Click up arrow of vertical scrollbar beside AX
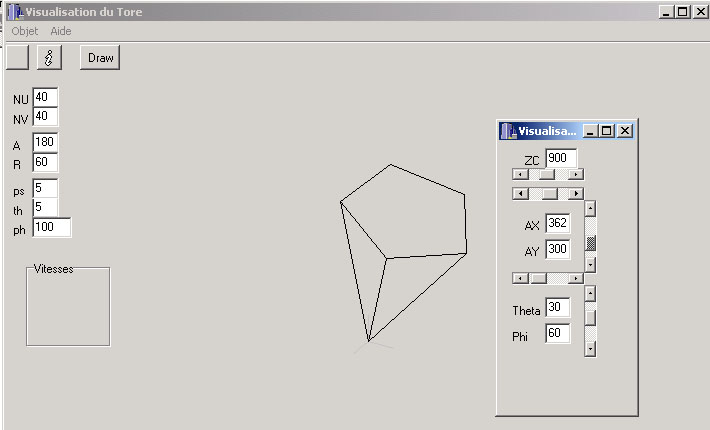The width and height of the screenshot is (710, 430). tap(590, 209)
